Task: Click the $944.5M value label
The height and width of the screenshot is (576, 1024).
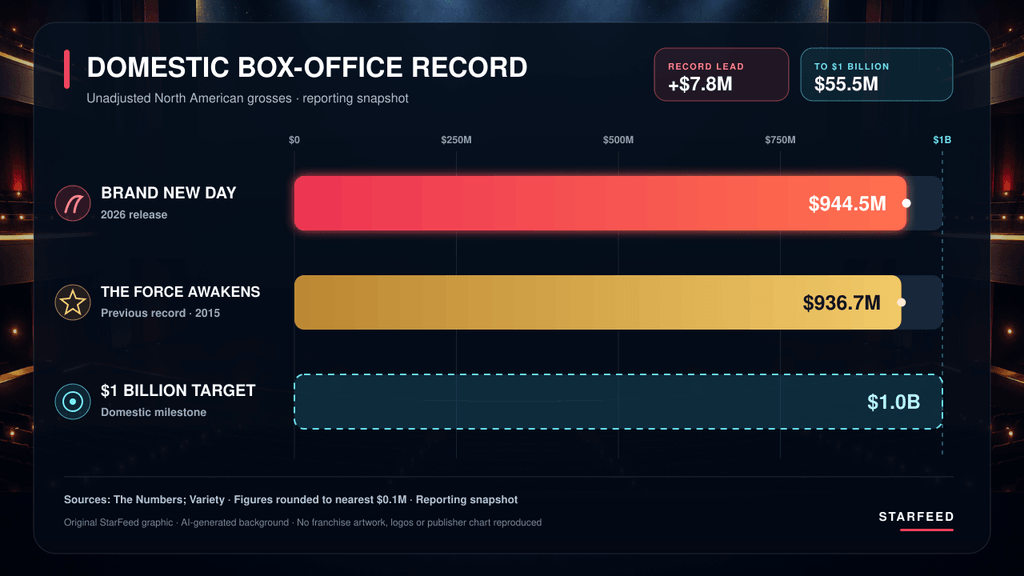Action: click(x=847, y=204)
